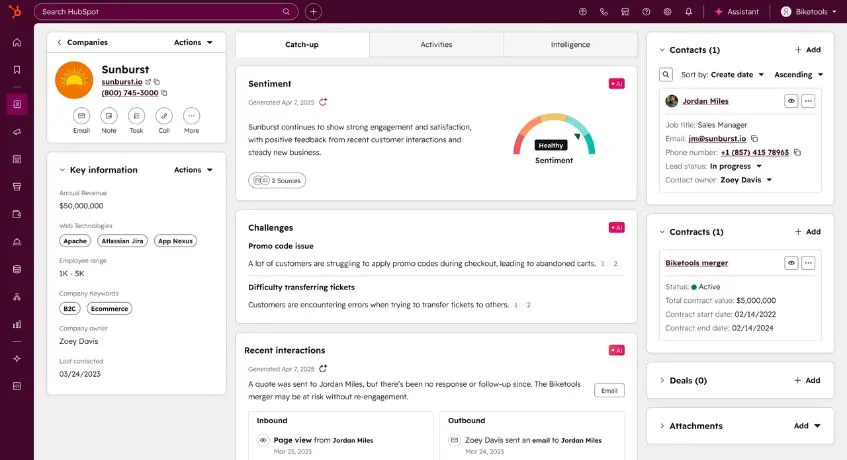Switch to the Activities tab

click(436, 44)
